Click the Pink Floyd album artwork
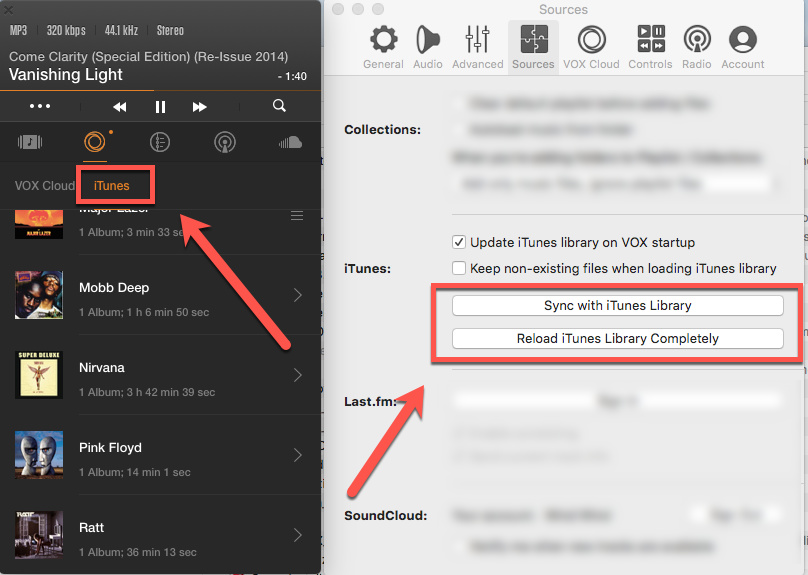The image size is (808, 575). point(39,455)
